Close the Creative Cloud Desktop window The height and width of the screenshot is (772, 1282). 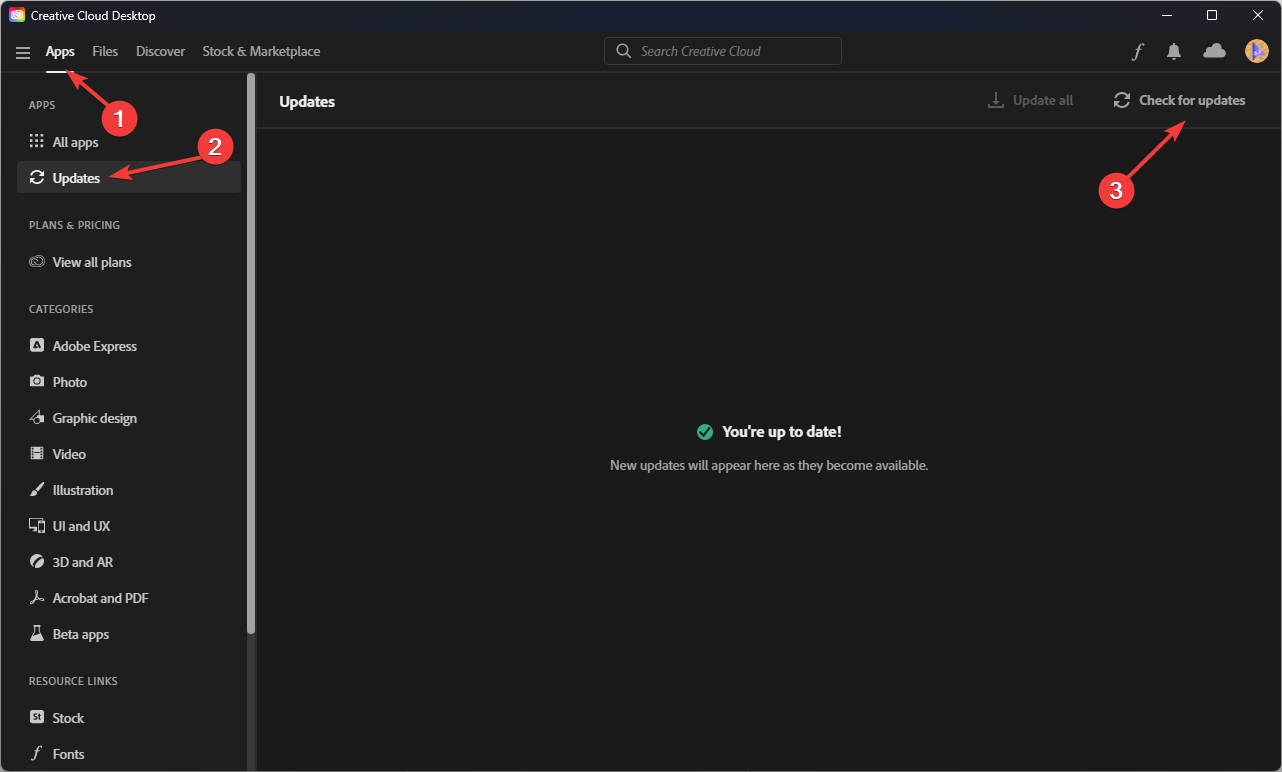tap(1258, 15)
